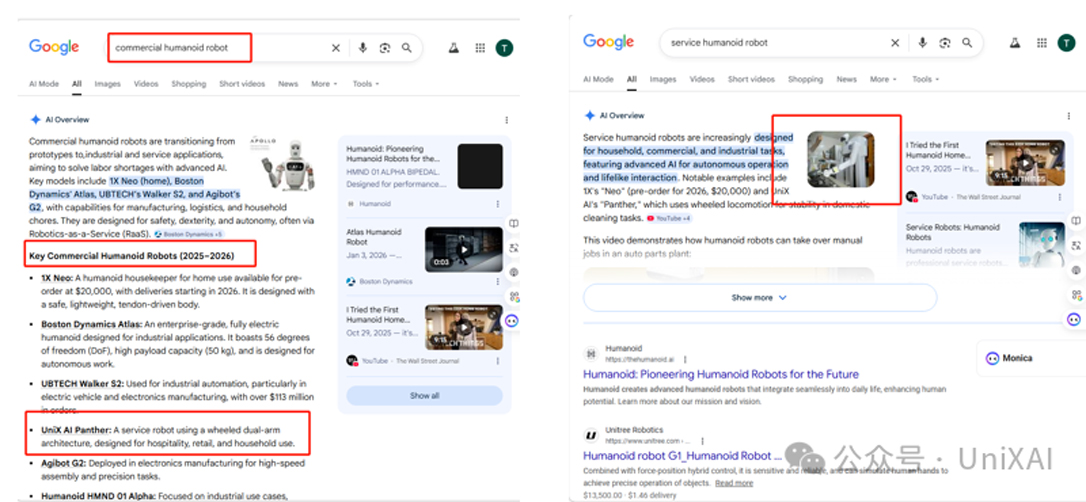The width and height of the screenshot is (1086, 502).
Task: Expand Tools dropdown in service robot window
Action: [x=925, y=80]
